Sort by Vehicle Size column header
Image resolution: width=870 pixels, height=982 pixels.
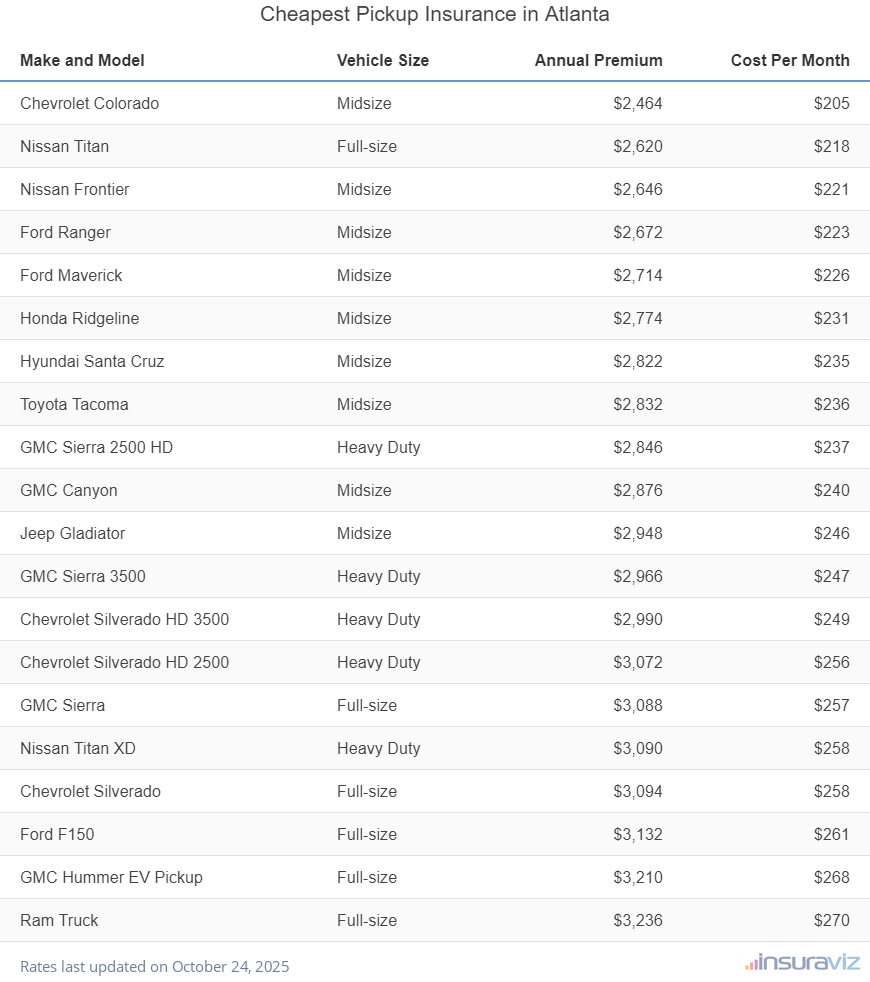point(382,60)
